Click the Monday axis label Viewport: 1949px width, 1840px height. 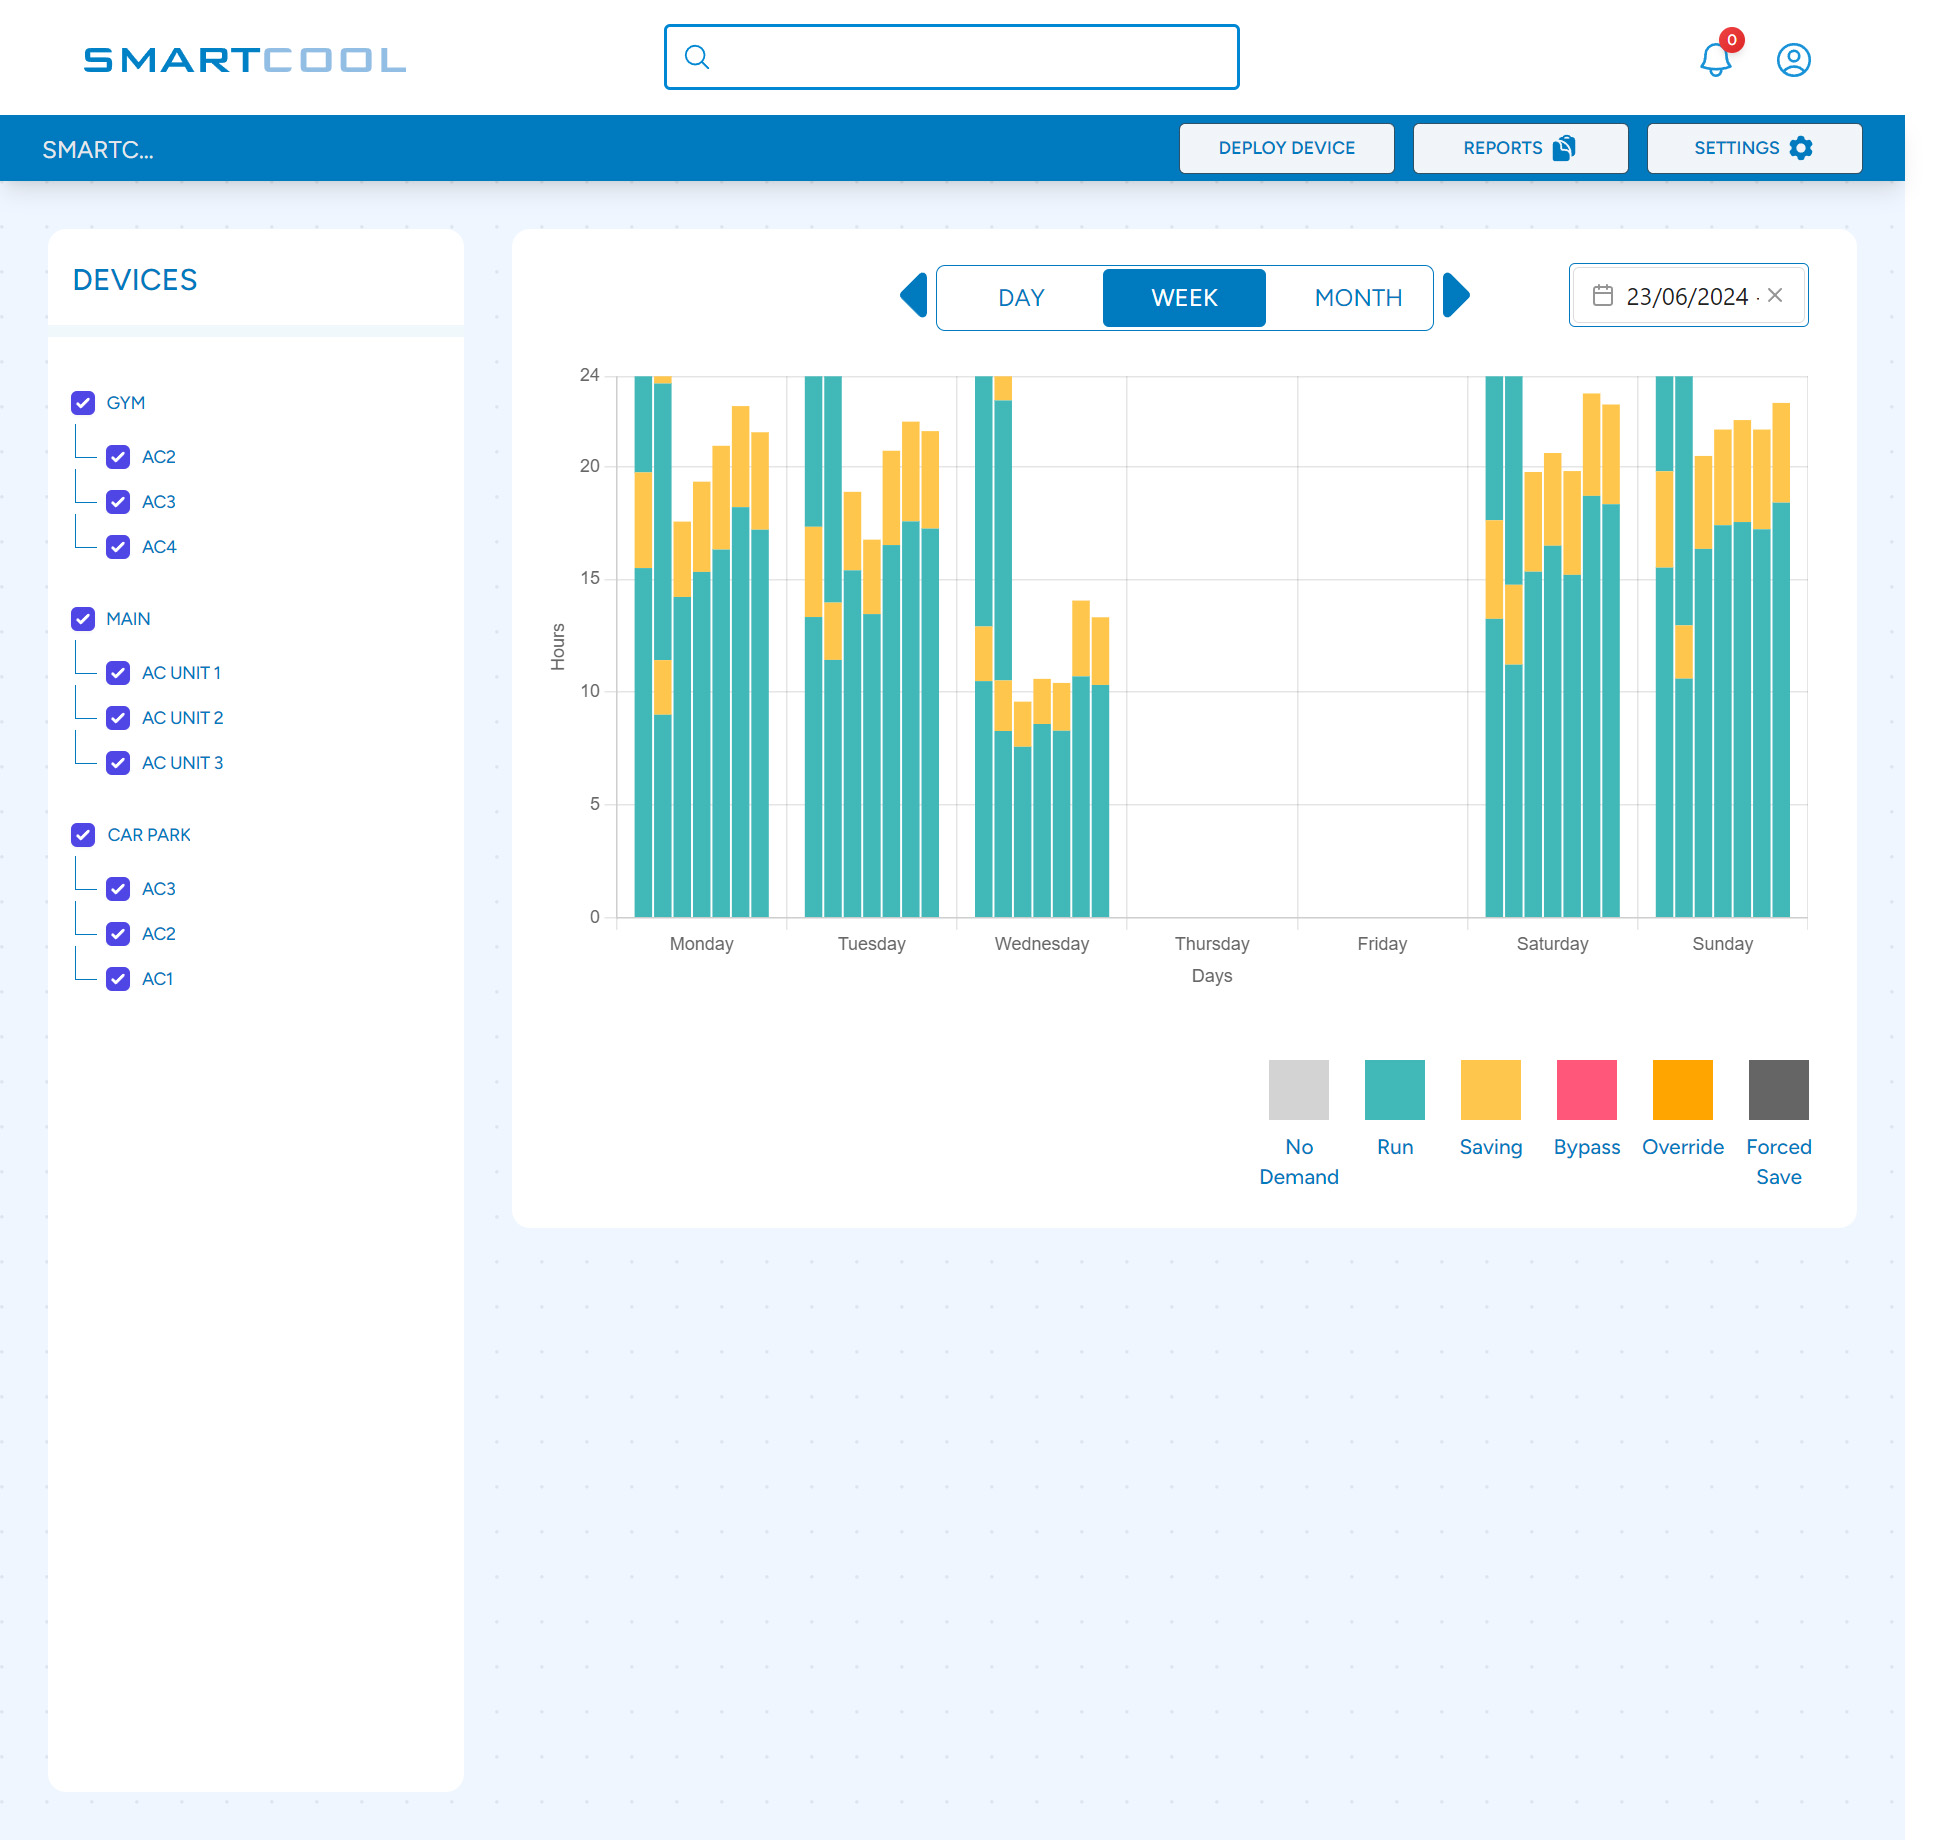coord(701,944)
